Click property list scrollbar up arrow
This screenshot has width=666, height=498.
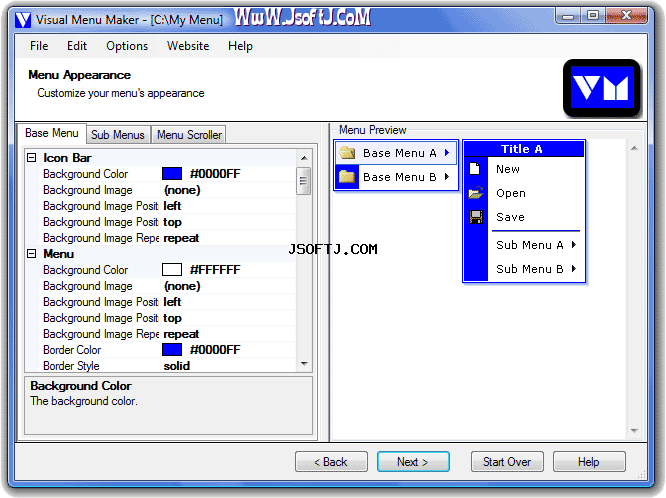click(x=304, y=158)
